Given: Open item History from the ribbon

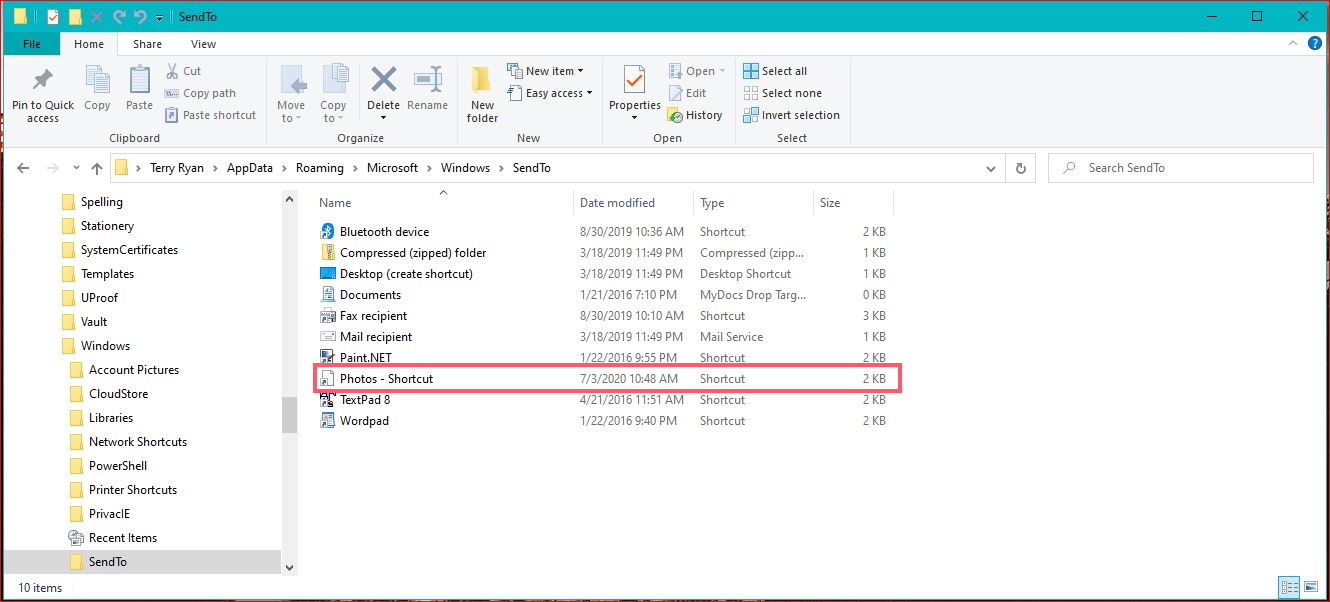Looking at the screenshot, I should coord(696,114).
